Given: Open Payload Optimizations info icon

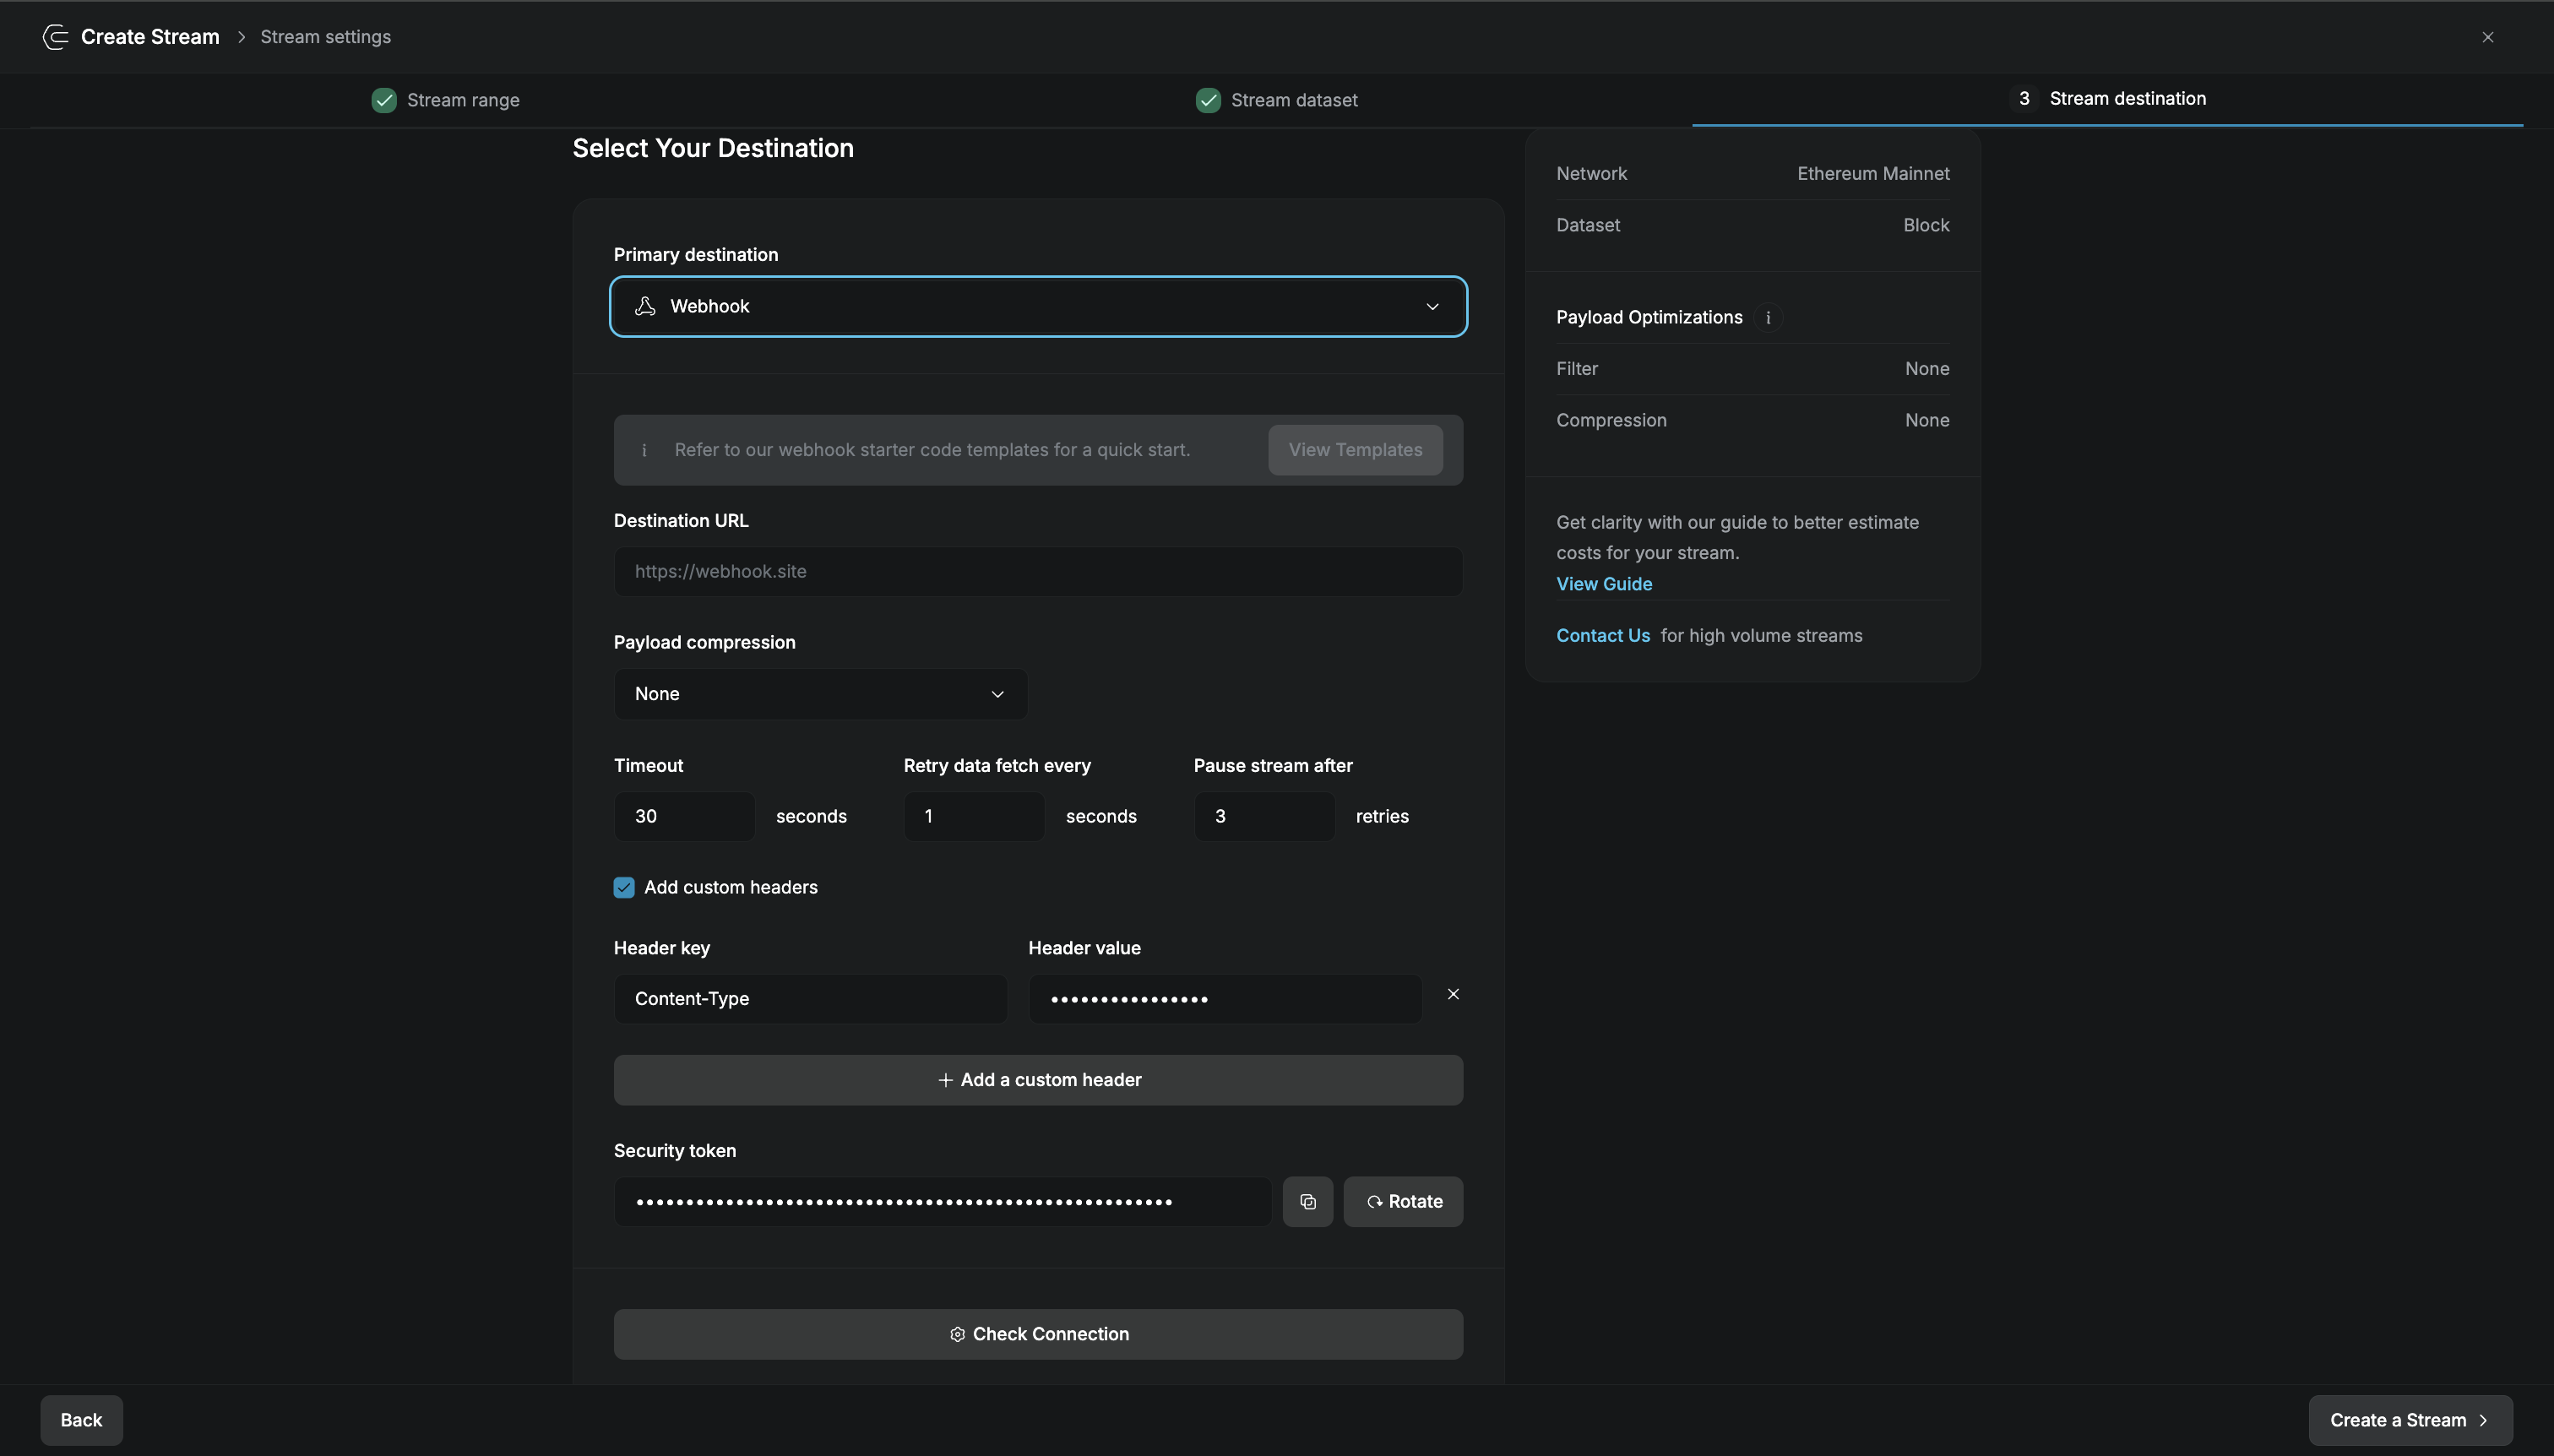Looking at the screenshot, I should [1767, 318].
